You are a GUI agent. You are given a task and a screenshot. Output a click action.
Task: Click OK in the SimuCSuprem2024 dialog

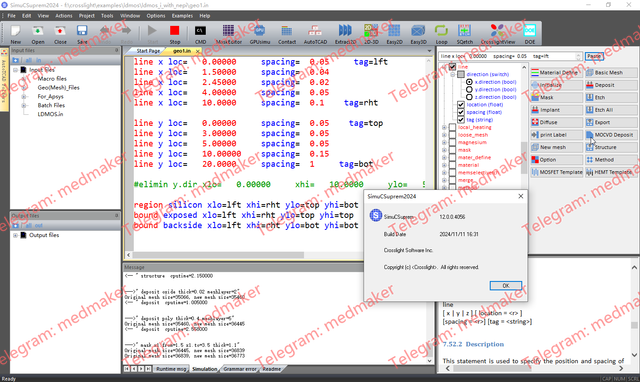pos(506,286)
